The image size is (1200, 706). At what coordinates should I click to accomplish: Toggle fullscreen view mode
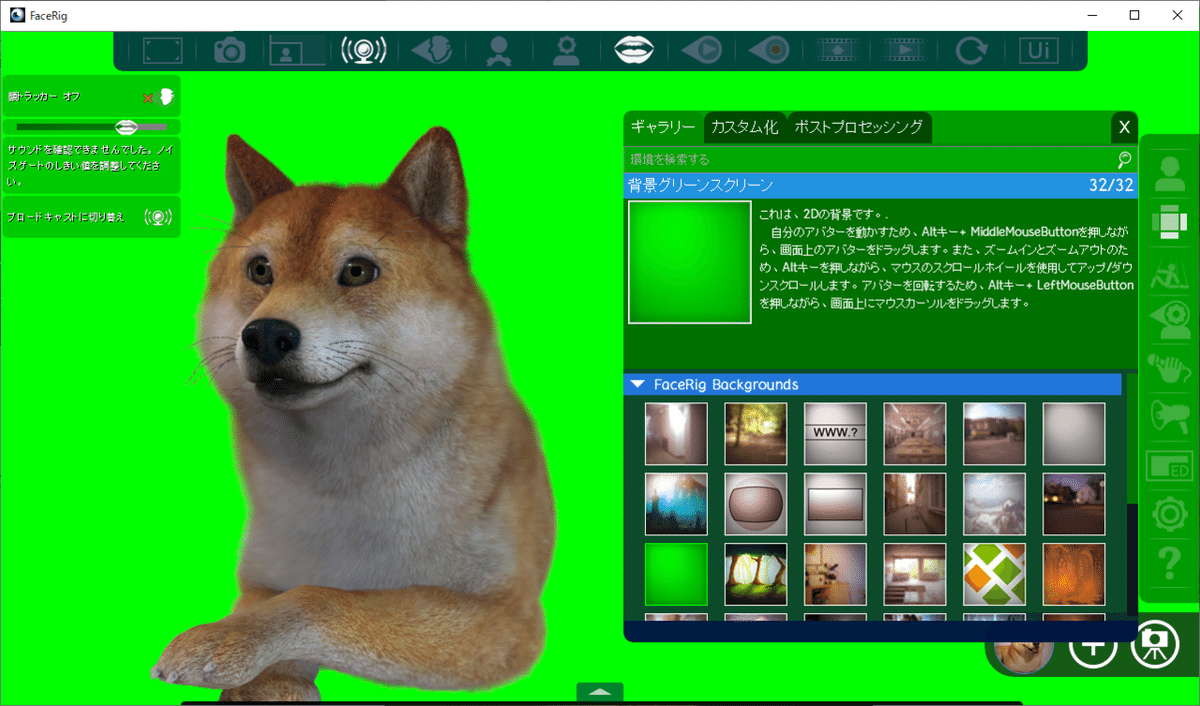[162, 49]
